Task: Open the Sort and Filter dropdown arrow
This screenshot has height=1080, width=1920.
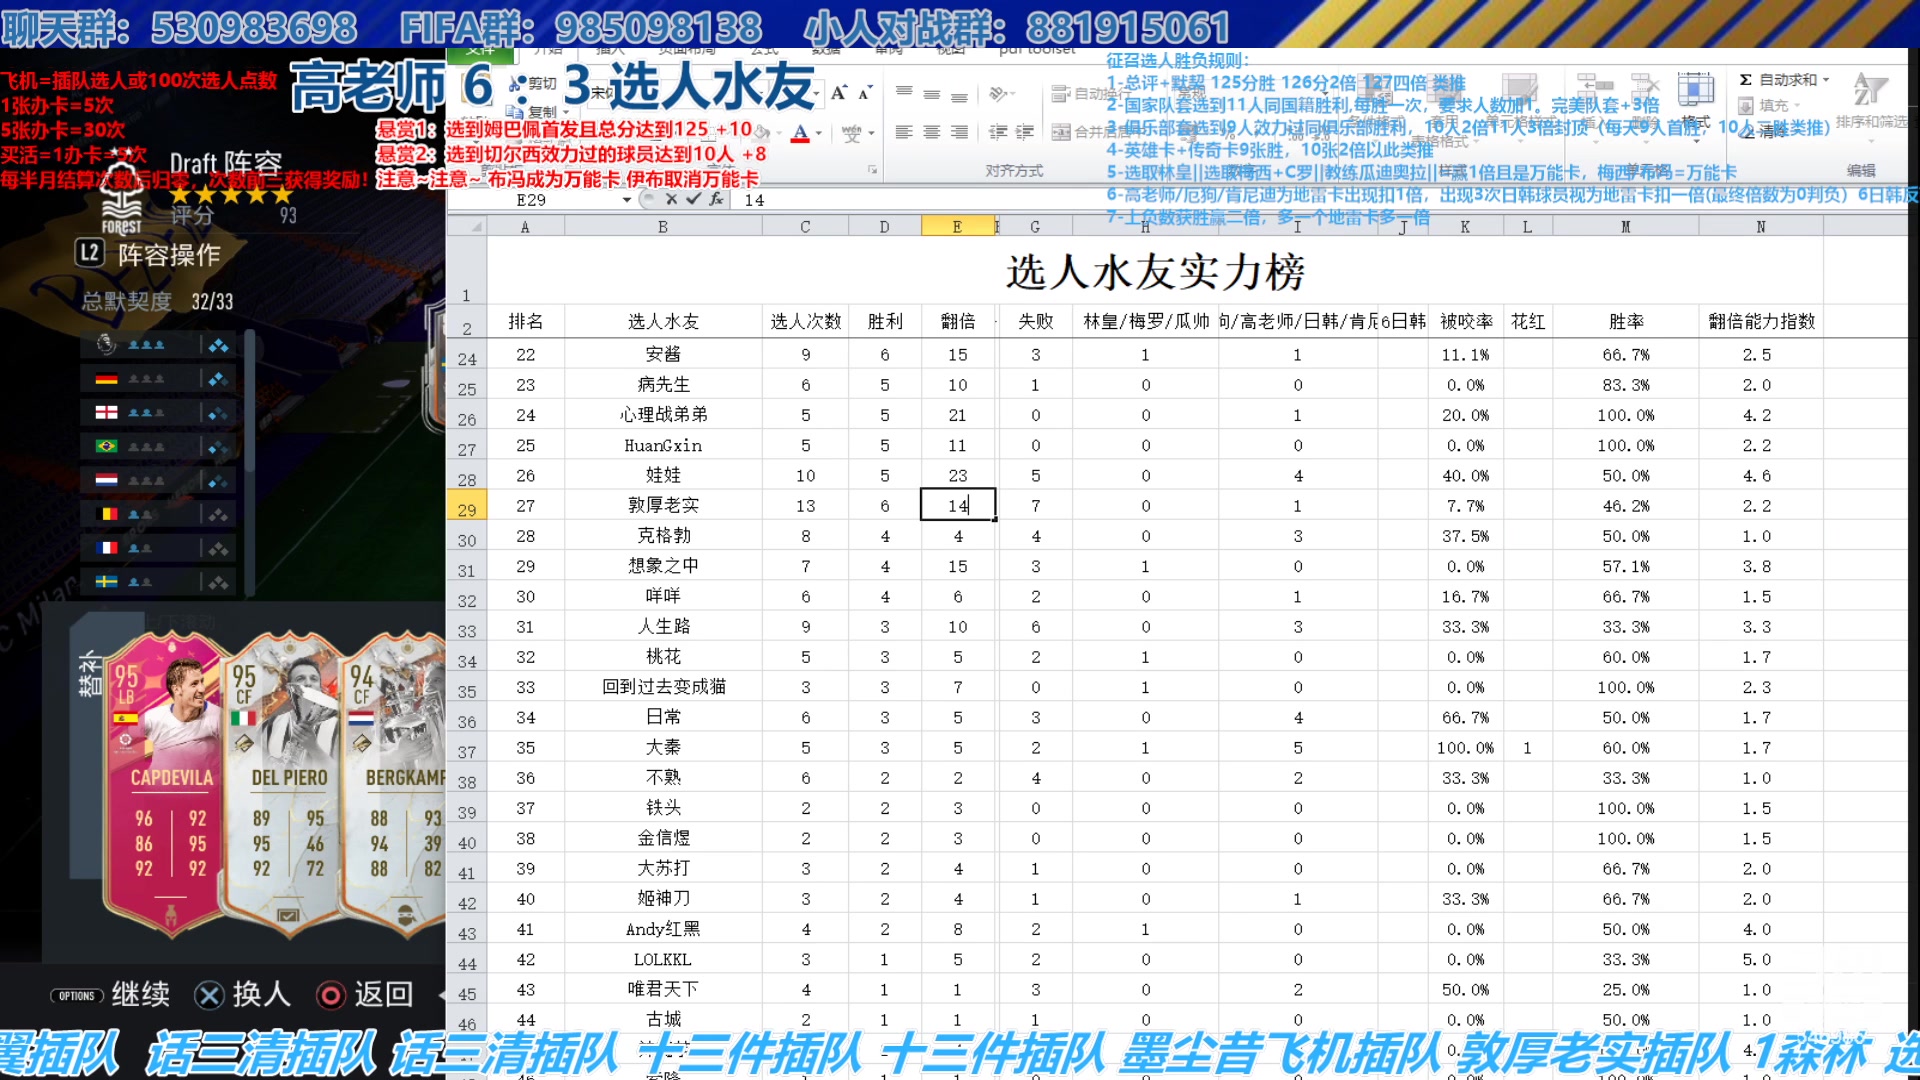Action: pos(1869,140)
